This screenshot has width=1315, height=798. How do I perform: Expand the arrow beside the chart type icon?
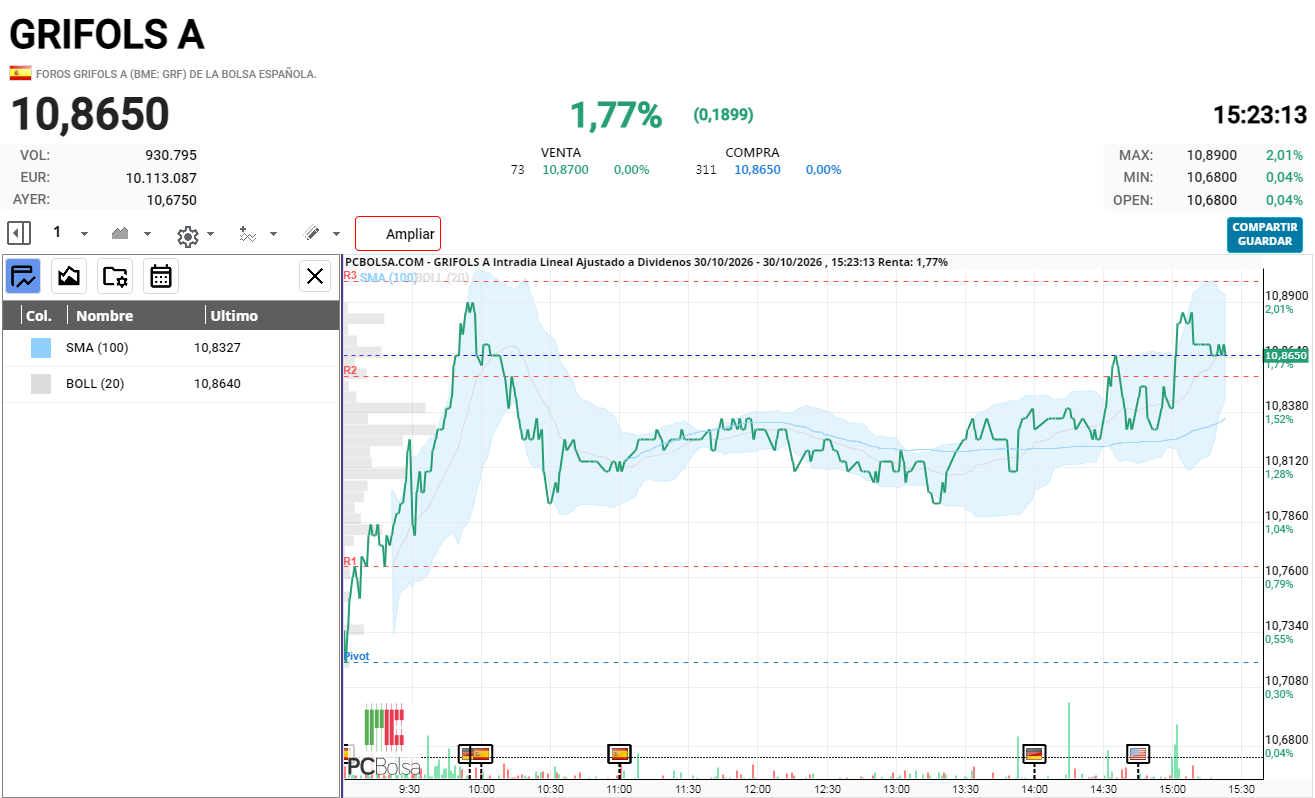click(x=148, y=234)
